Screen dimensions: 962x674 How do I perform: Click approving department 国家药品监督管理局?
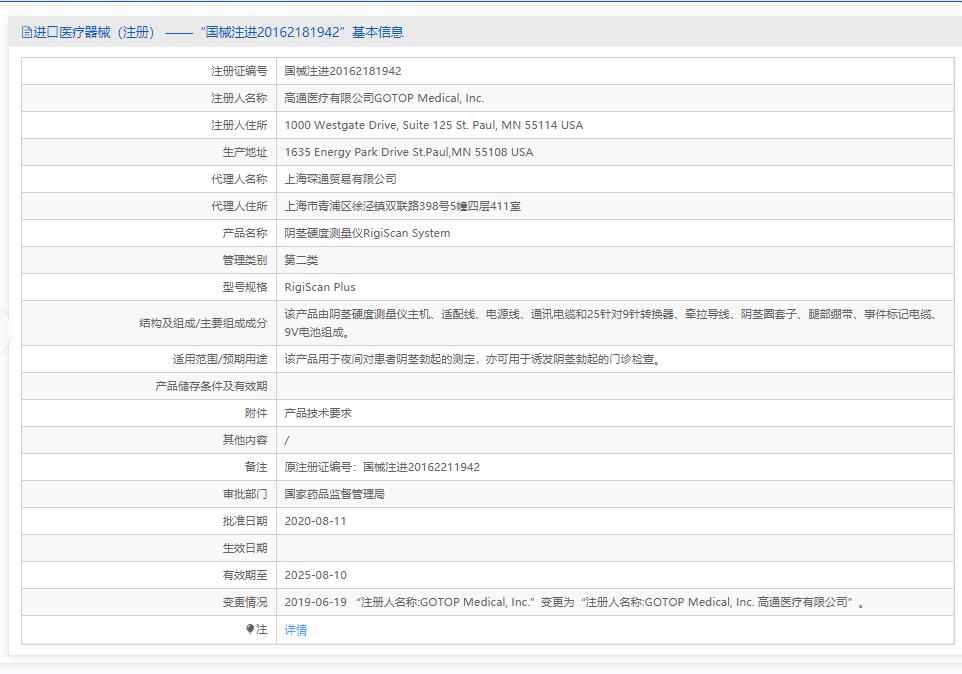pyautogui.click(x=334, y=494)
